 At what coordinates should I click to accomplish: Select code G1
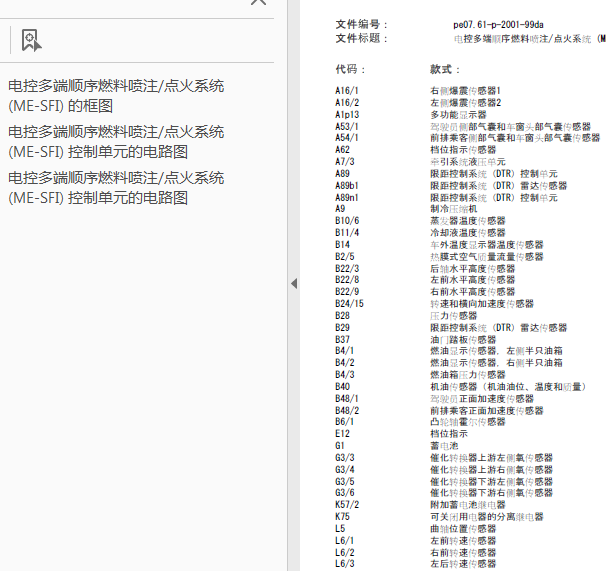coord(340,445)
